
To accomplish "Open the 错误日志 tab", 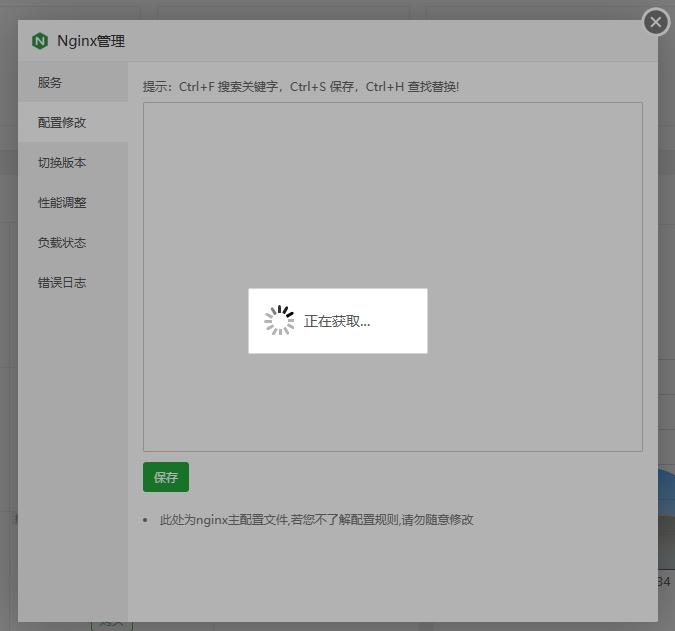I will pos(73,282).
